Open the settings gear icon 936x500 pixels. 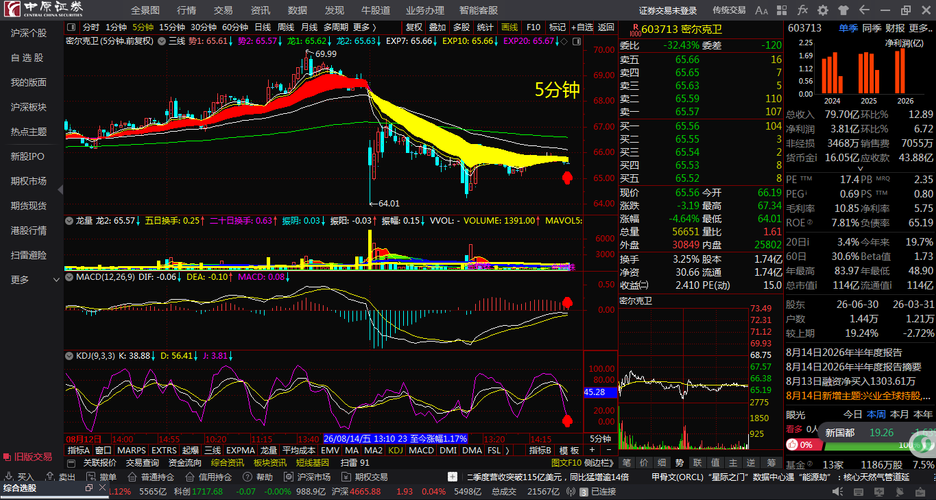click(x=823, y=10)
